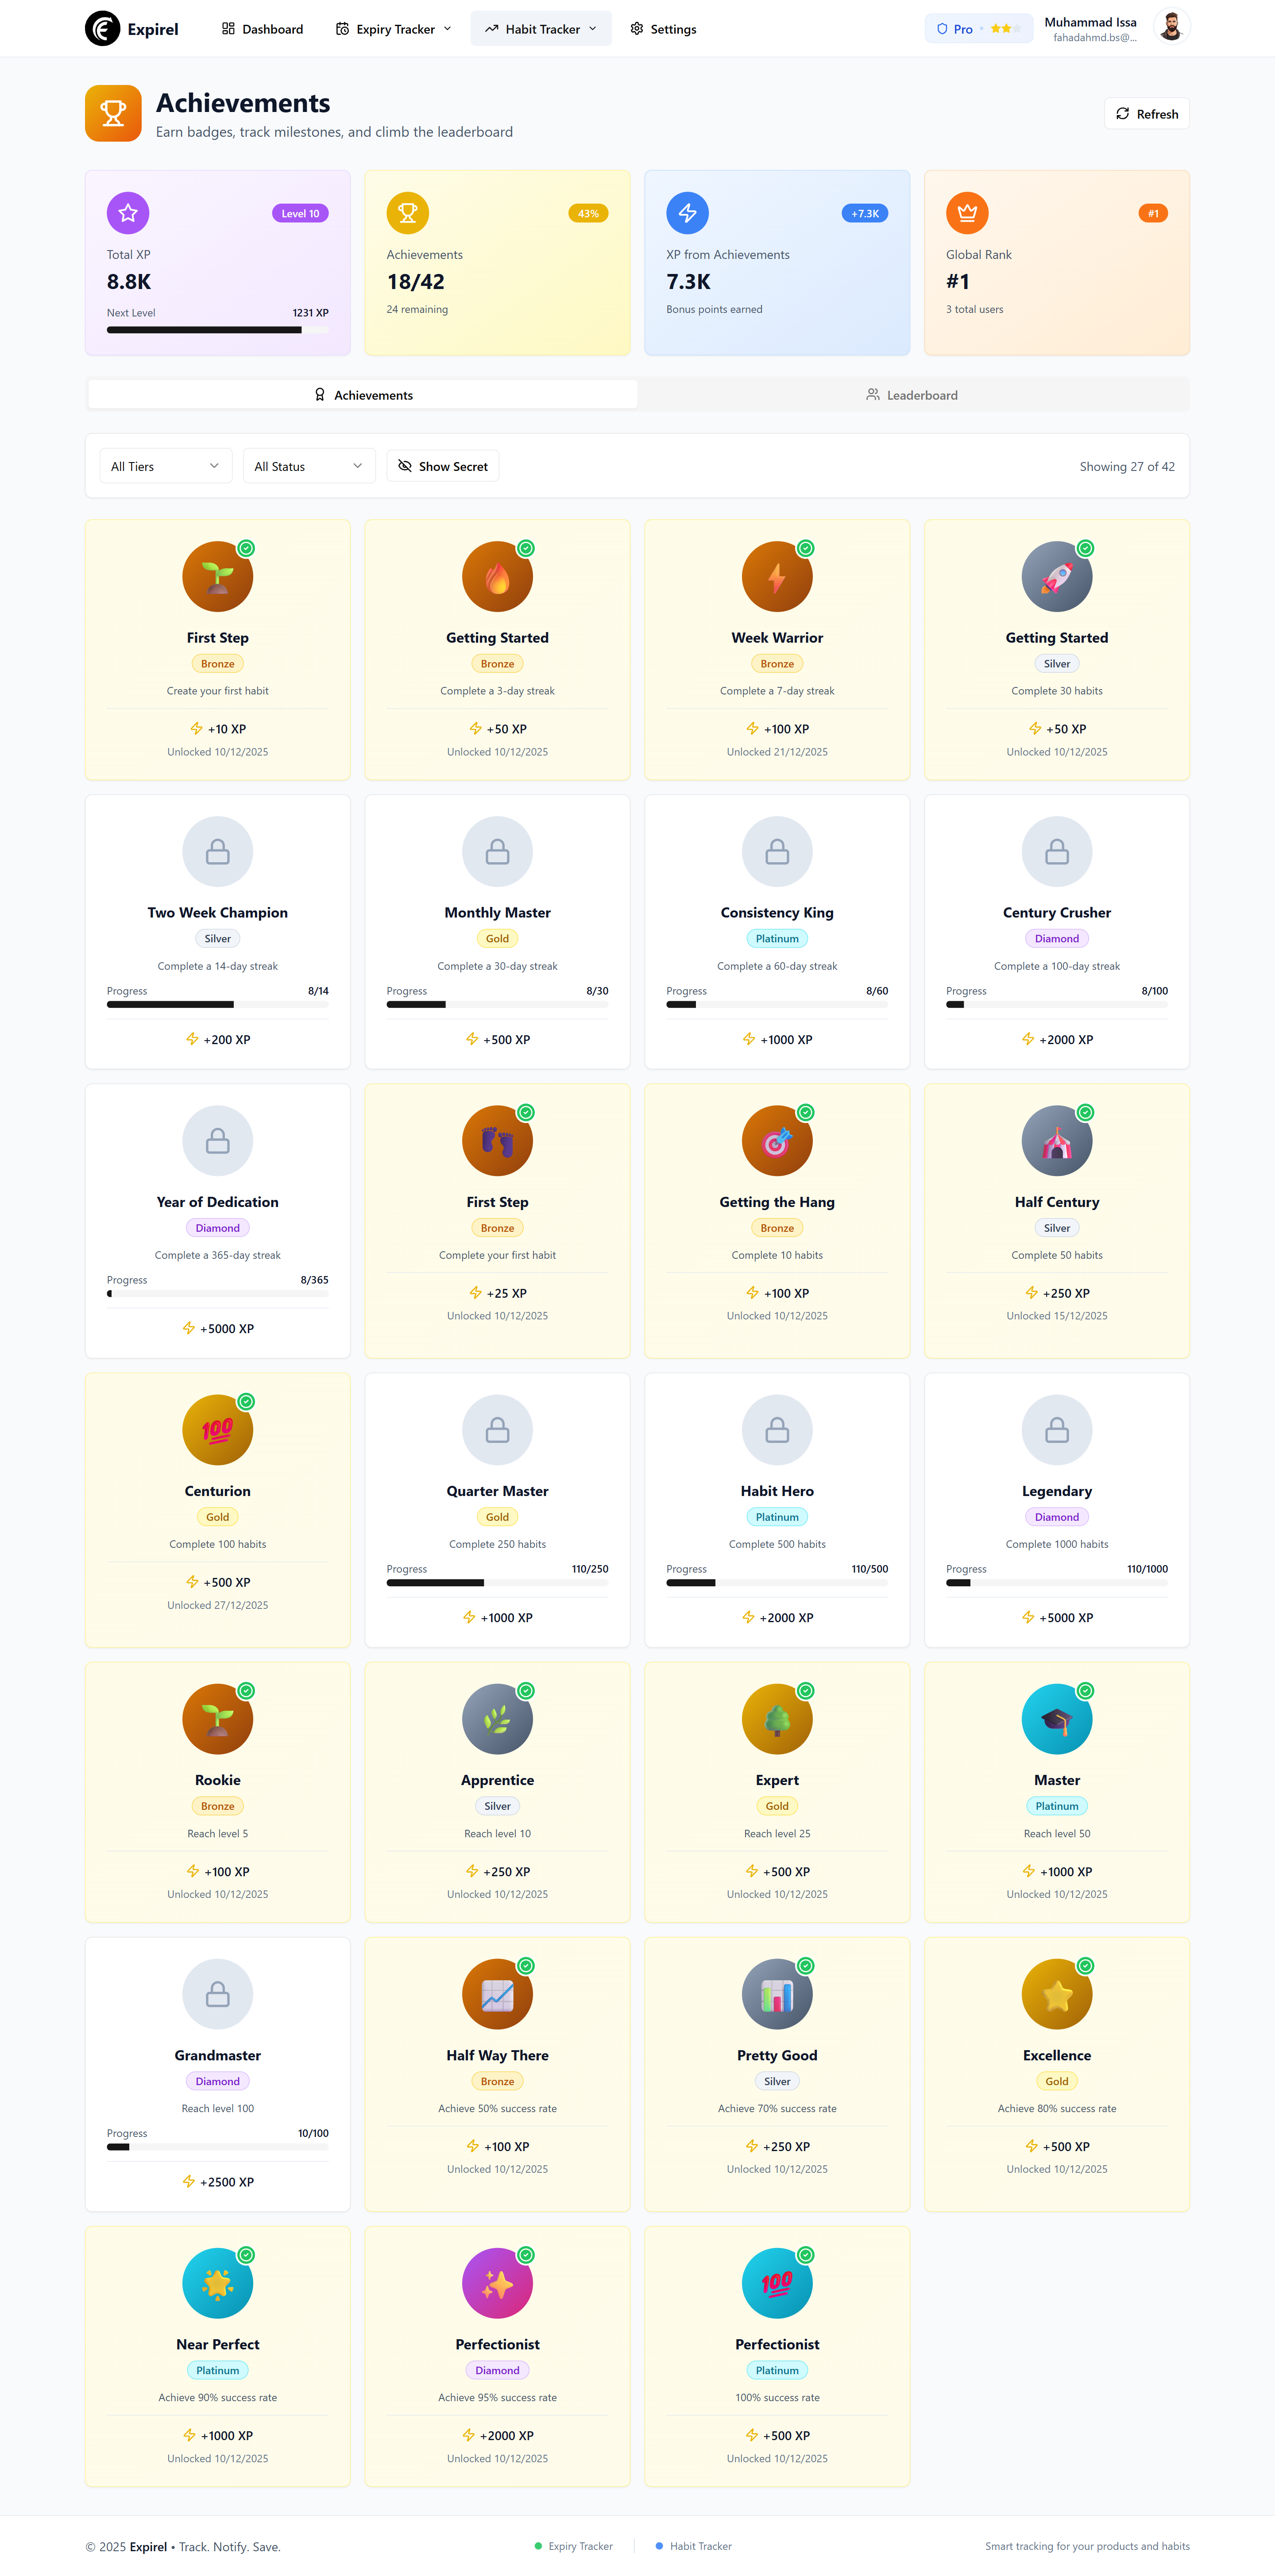Click the purple star Total XP icon

(128, 212)
